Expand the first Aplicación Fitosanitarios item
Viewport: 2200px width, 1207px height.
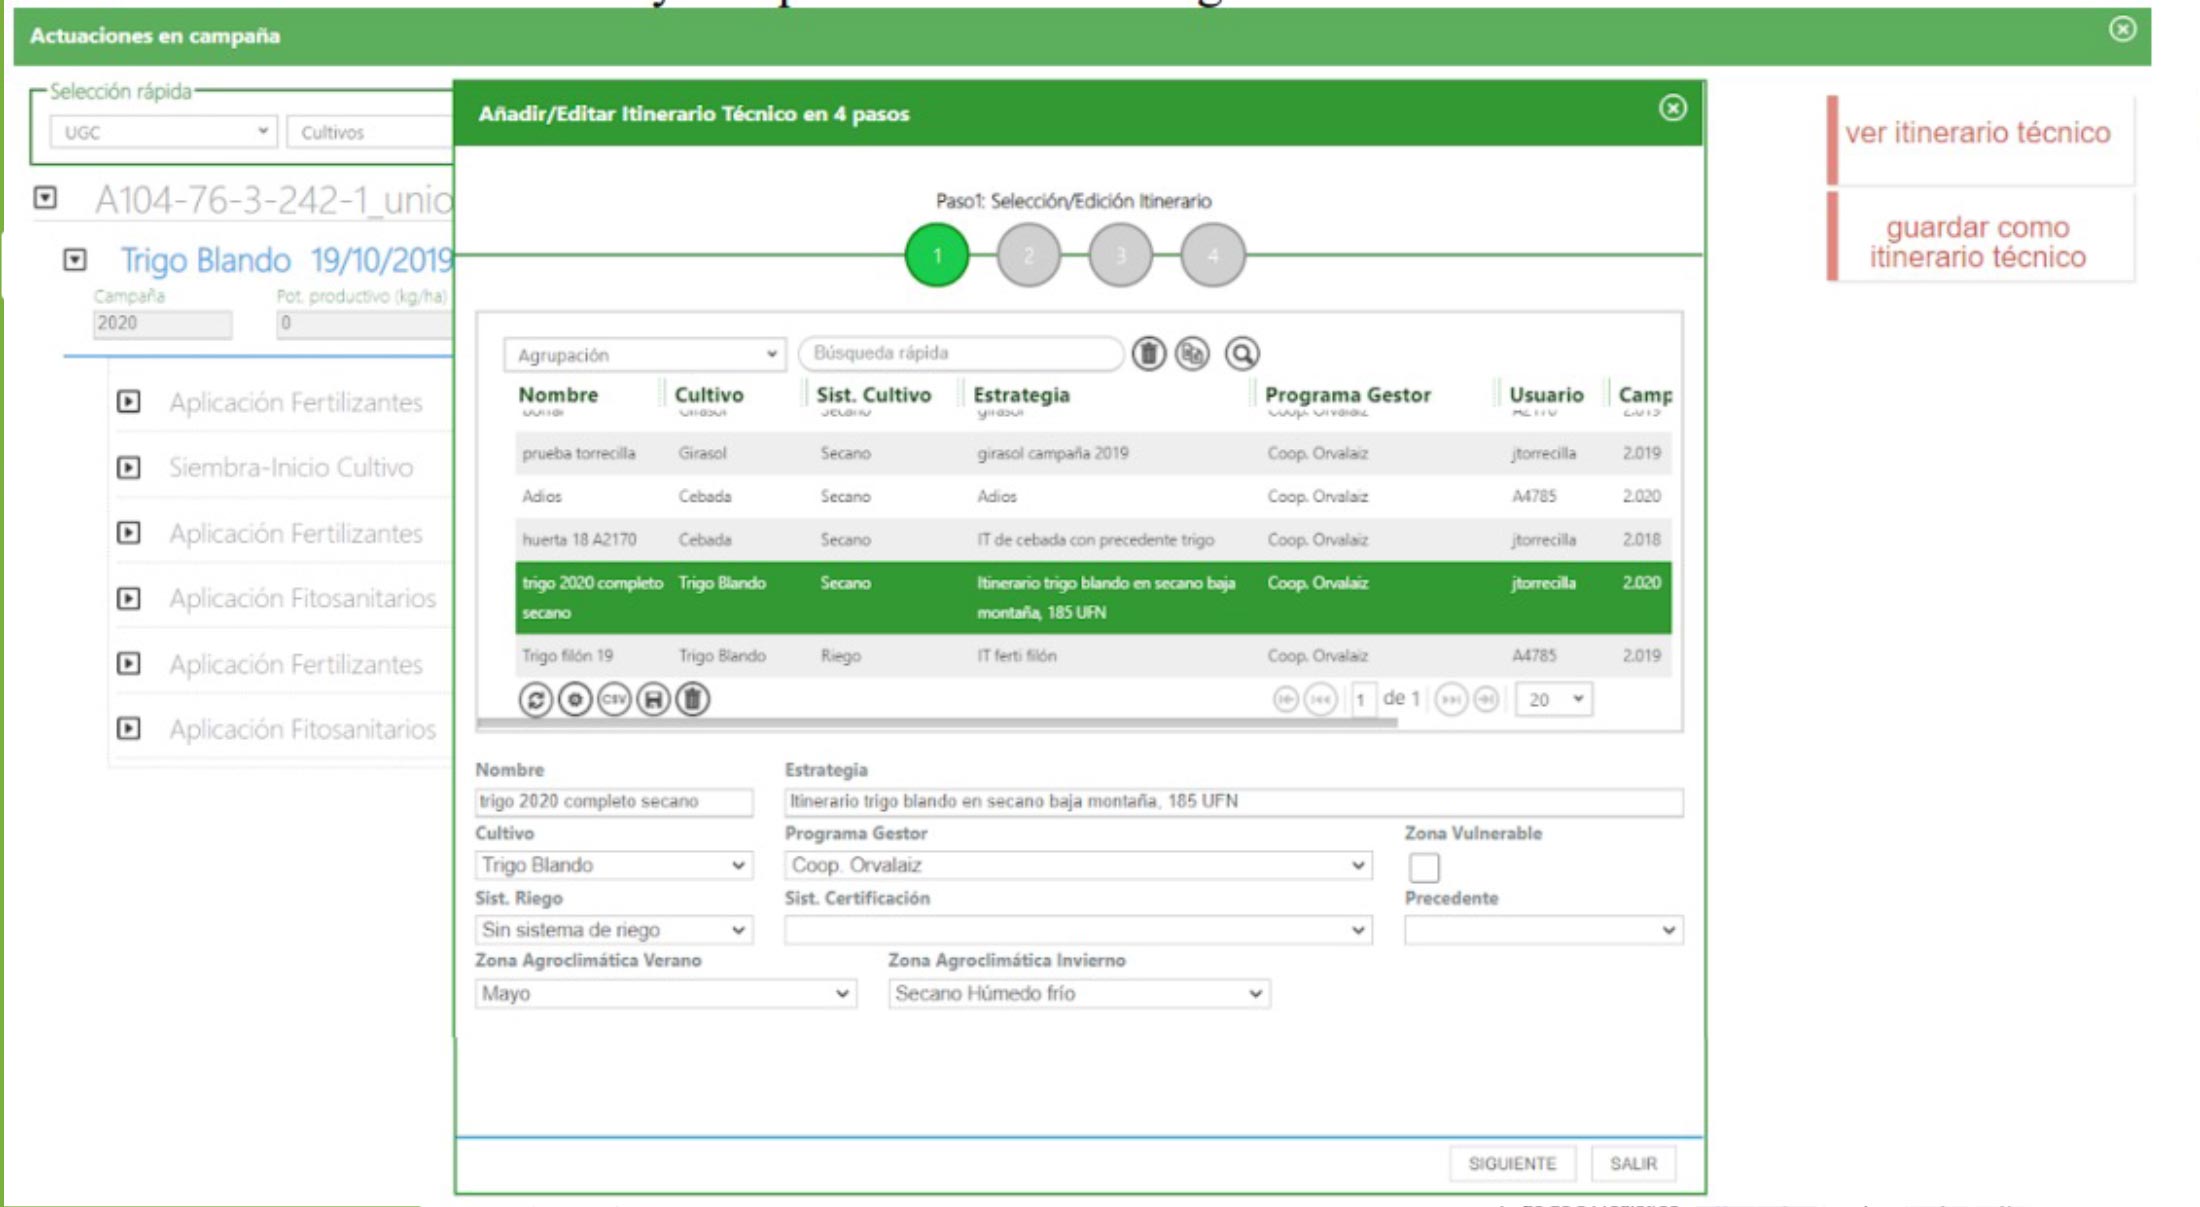[x=129, y=598]
